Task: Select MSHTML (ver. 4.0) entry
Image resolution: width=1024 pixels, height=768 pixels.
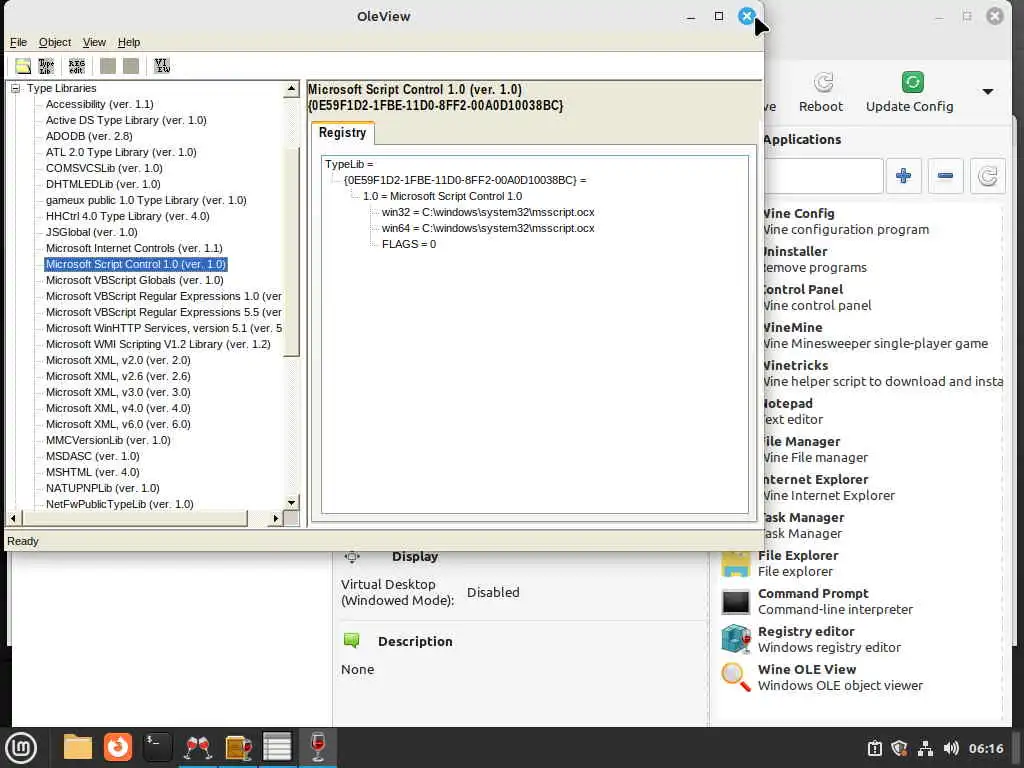Action: [x=93, y=472]
